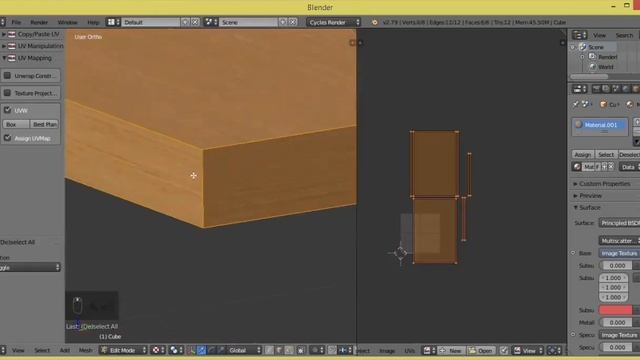Open the File menu
Image resolution: width=640 pixels, height=360 pixels.
16,22
